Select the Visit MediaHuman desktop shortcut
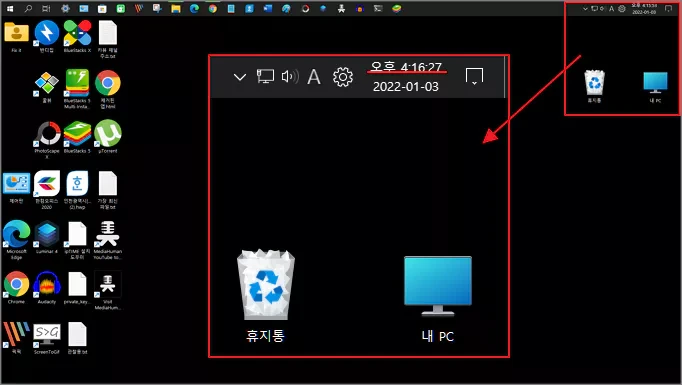Screen dimensions: 682x385 [x=107, y=290]
